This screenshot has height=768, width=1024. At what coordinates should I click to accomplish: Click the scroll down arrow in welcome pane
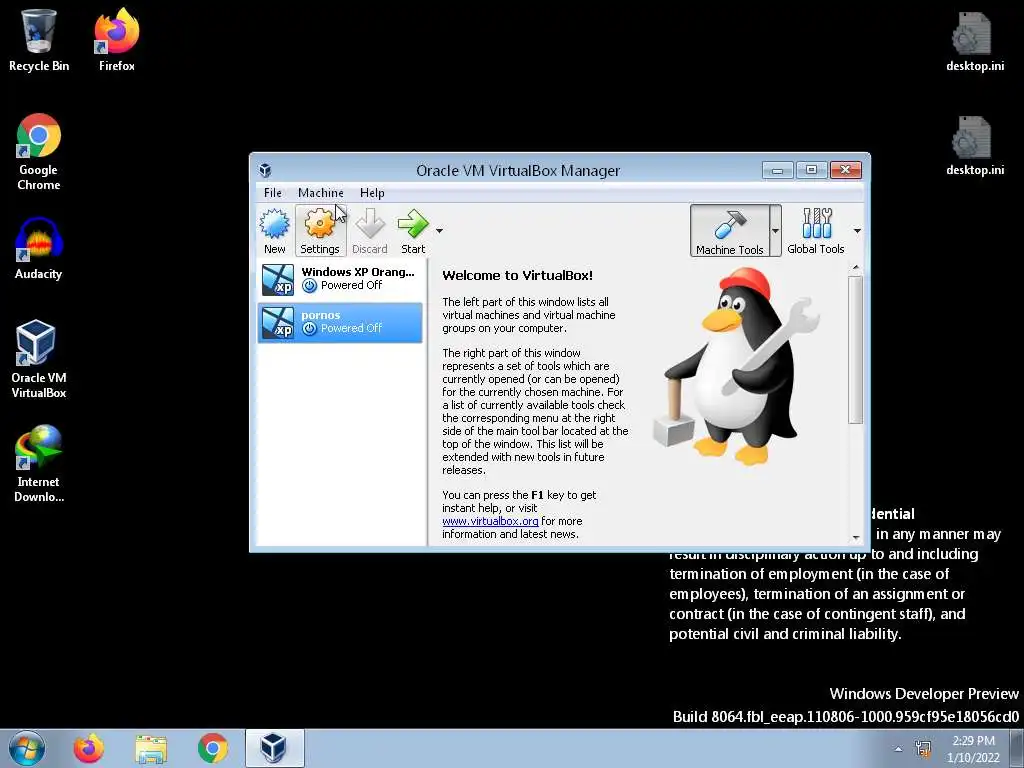coord(856,538)
